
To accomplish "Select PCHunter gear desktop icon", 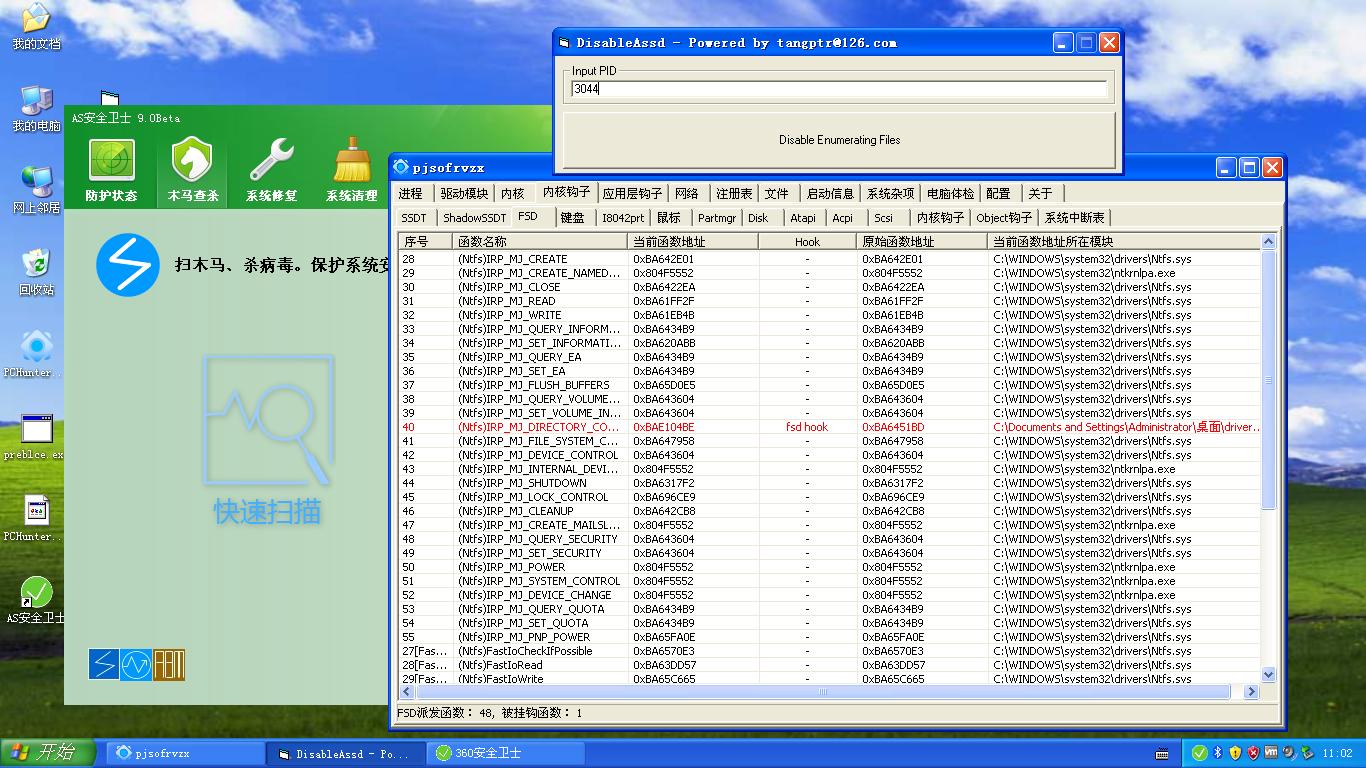I will pos(34,355).
